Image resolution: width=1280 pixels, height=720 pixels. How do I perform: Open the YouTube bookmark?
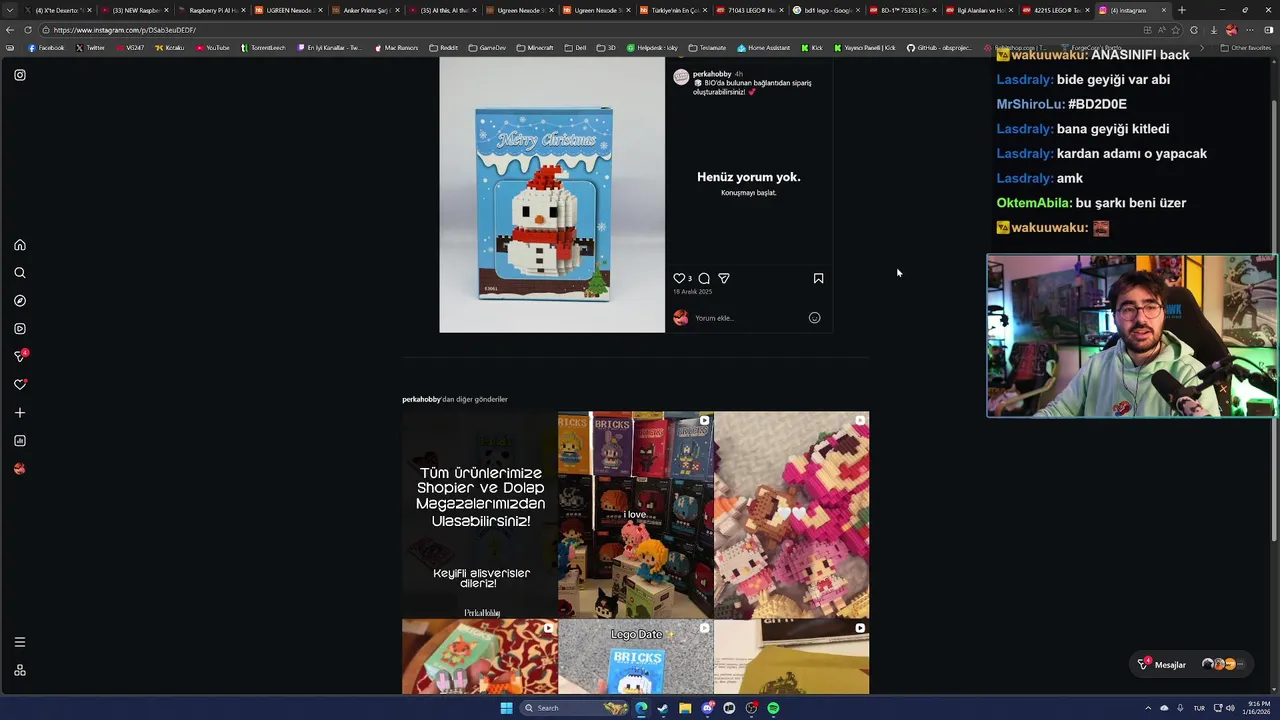pos(212,47)
